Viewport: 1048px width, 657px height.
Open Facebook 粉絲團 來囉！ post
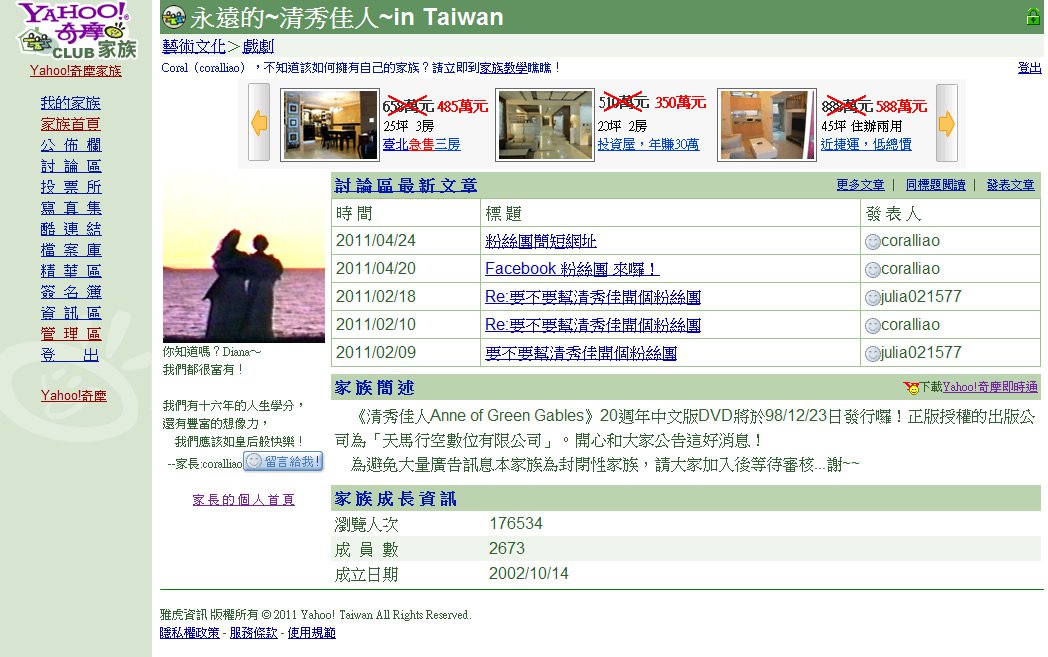572,269
